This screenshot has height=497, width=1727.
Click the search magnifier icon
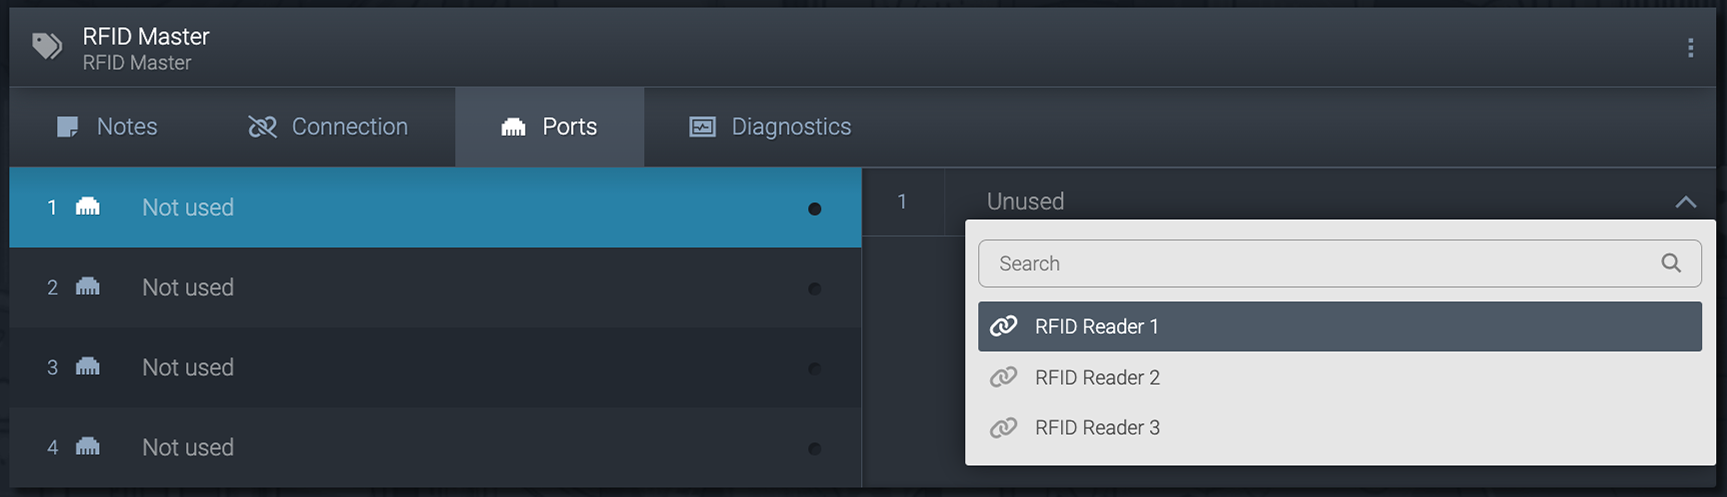pos(1671,263)
